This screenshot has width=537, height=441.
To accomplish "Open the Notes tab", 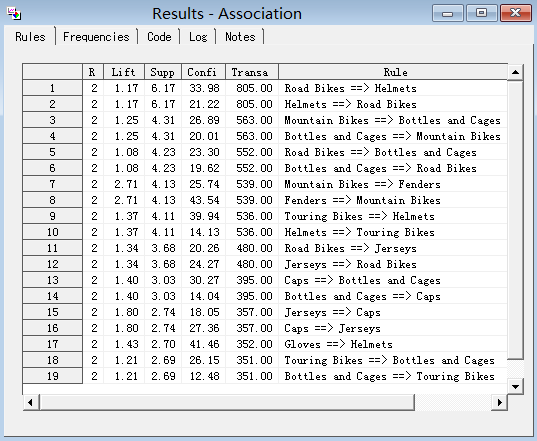I will click(240, 37).
